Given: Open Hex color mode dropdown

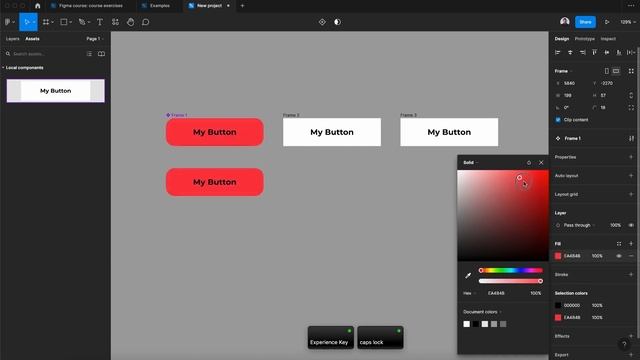Looking at the screenshot, I should click(469, 293).
